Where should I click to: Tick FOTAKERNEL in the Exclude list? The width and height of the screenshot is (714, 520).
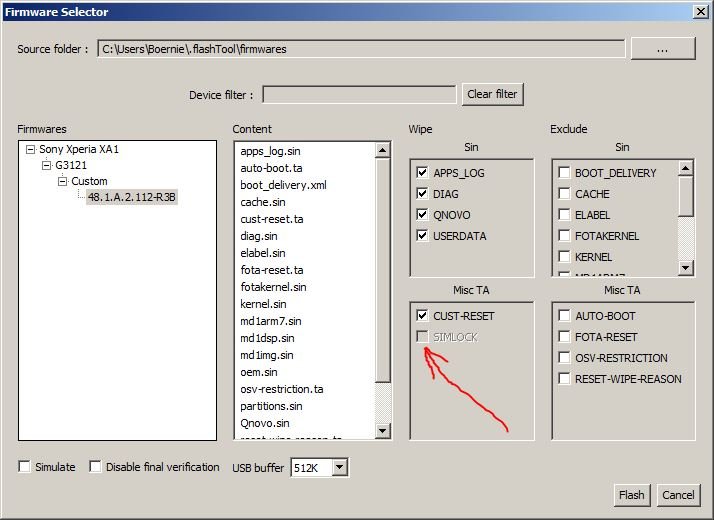(x=564, y=235)
